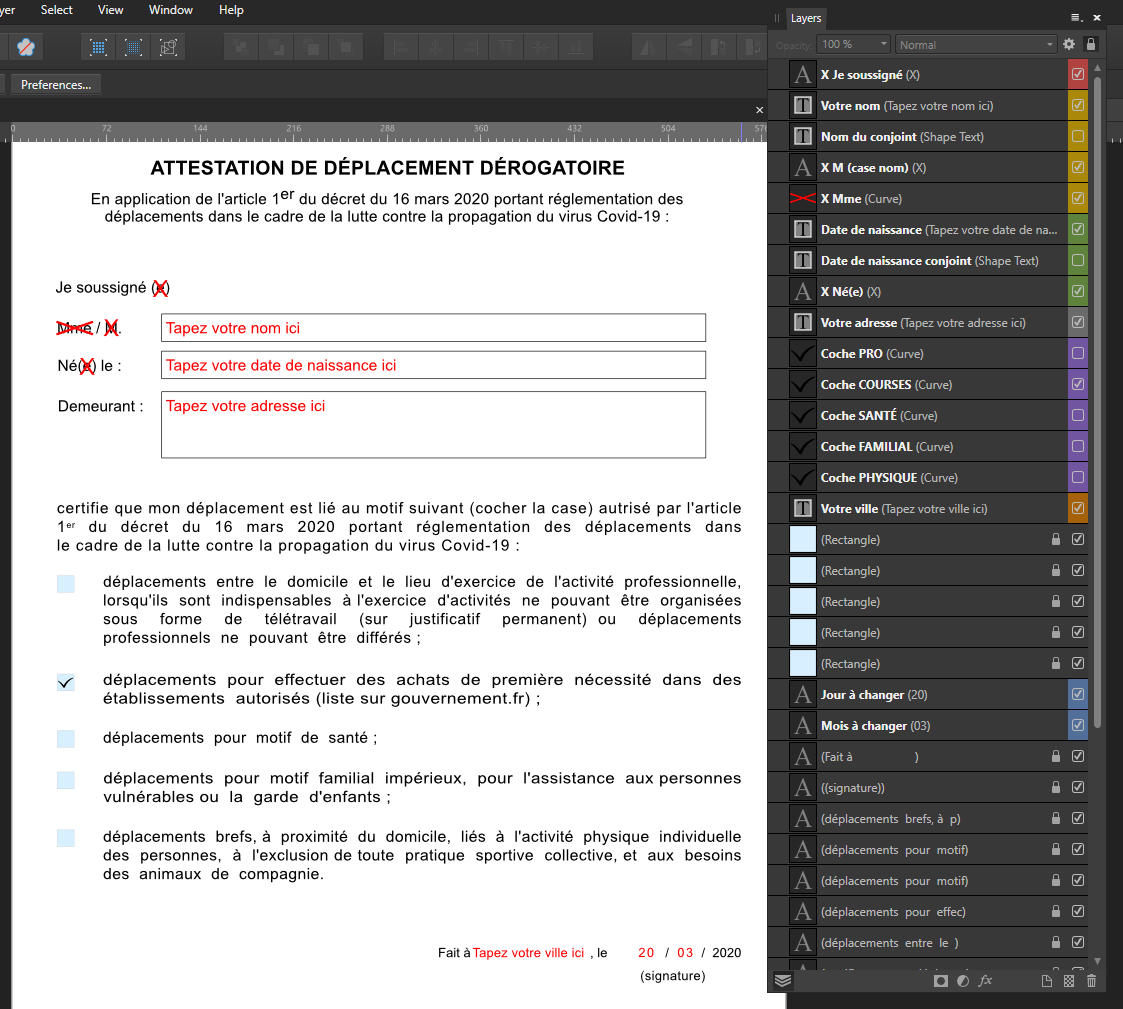This screenshot has width=1123, height=1009.
Task: Click the shapes-in-frame icon in toolbar
Action: pos(168,48)
